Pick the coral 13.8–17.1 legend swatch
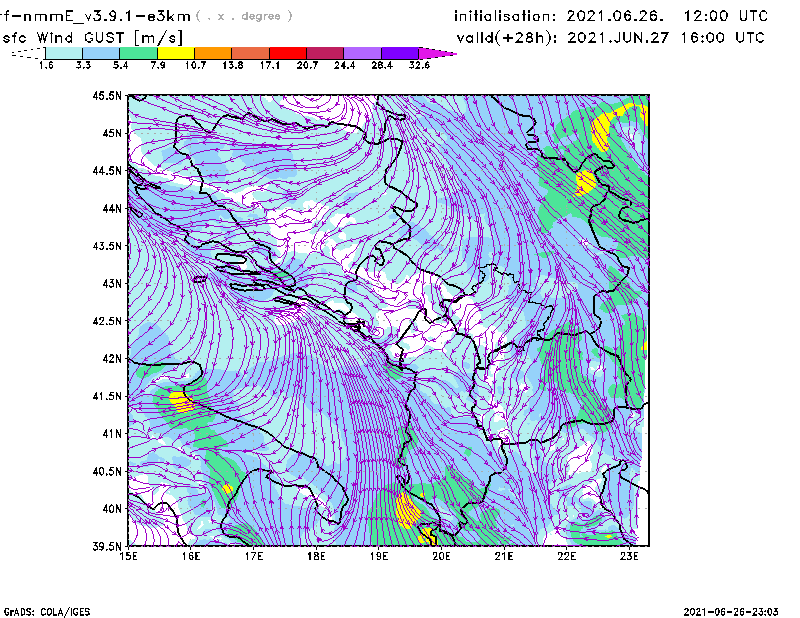 click(251, 53)
